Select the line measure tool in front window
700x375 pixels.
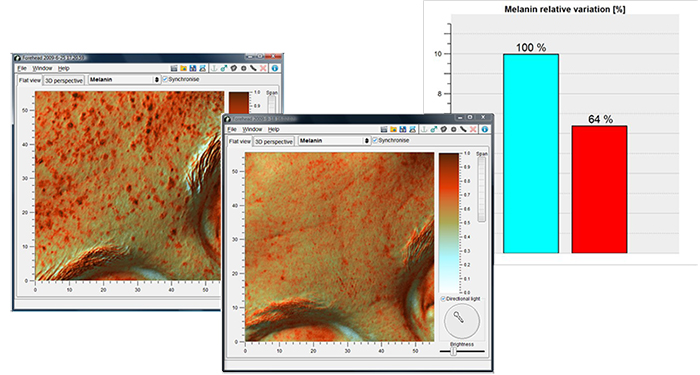463,129
